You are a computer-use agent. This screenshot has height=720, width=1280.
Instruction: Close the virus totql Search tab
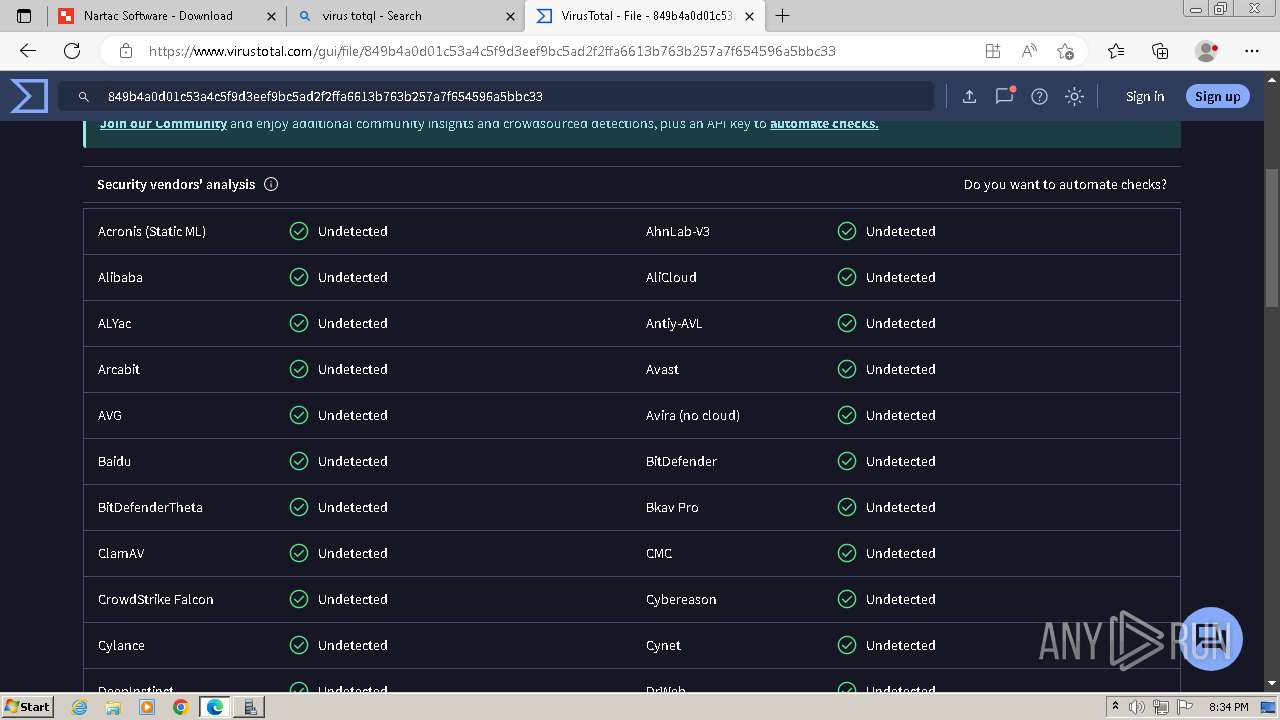tap(510, 16)
